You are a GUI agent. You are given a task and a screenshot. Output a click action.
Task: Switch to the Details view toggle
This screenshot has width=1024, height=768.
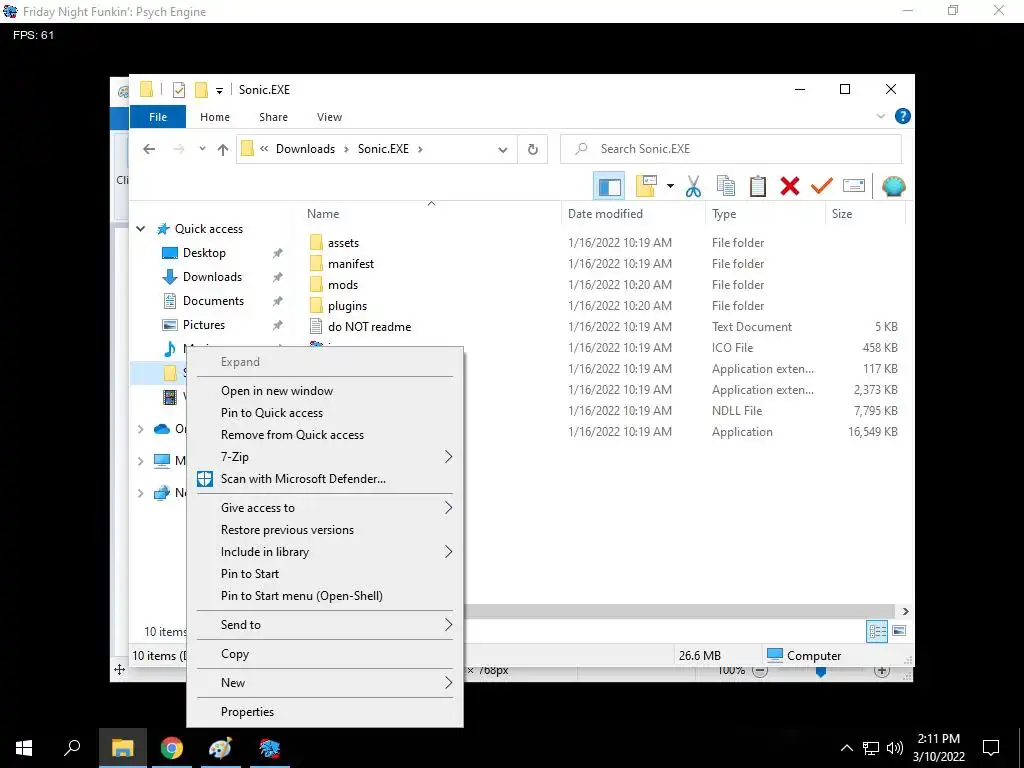[877, 631]
